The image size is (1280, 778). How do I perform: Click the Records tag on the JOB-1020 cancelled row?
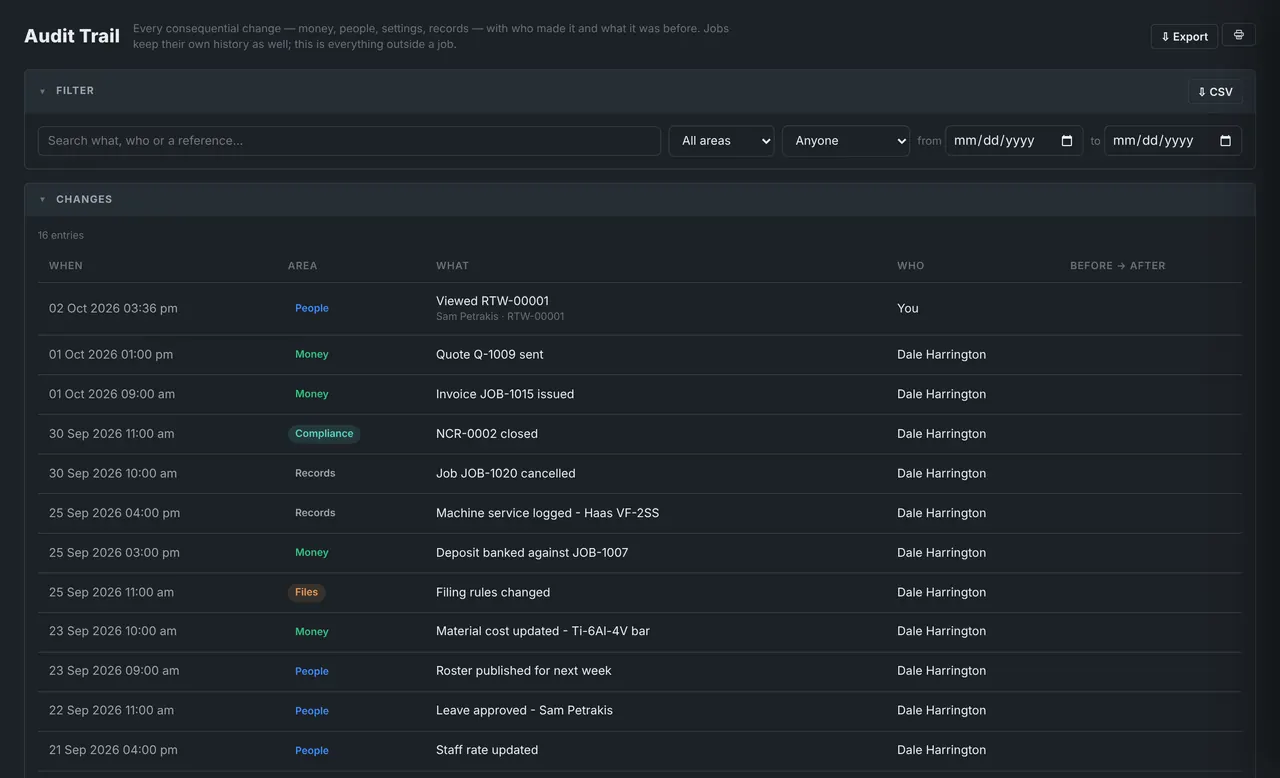315,473
